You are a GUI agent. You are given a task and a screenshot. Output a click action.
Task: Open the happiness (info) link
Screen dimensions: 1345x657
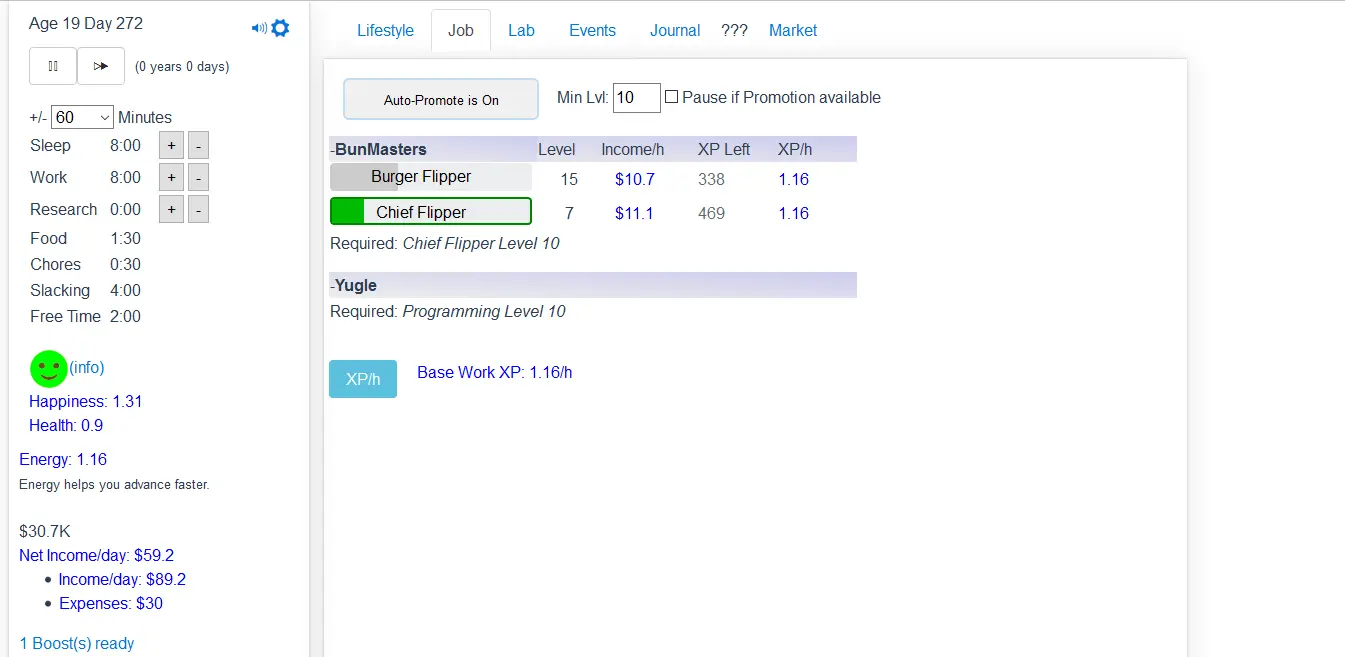point(87,367)
